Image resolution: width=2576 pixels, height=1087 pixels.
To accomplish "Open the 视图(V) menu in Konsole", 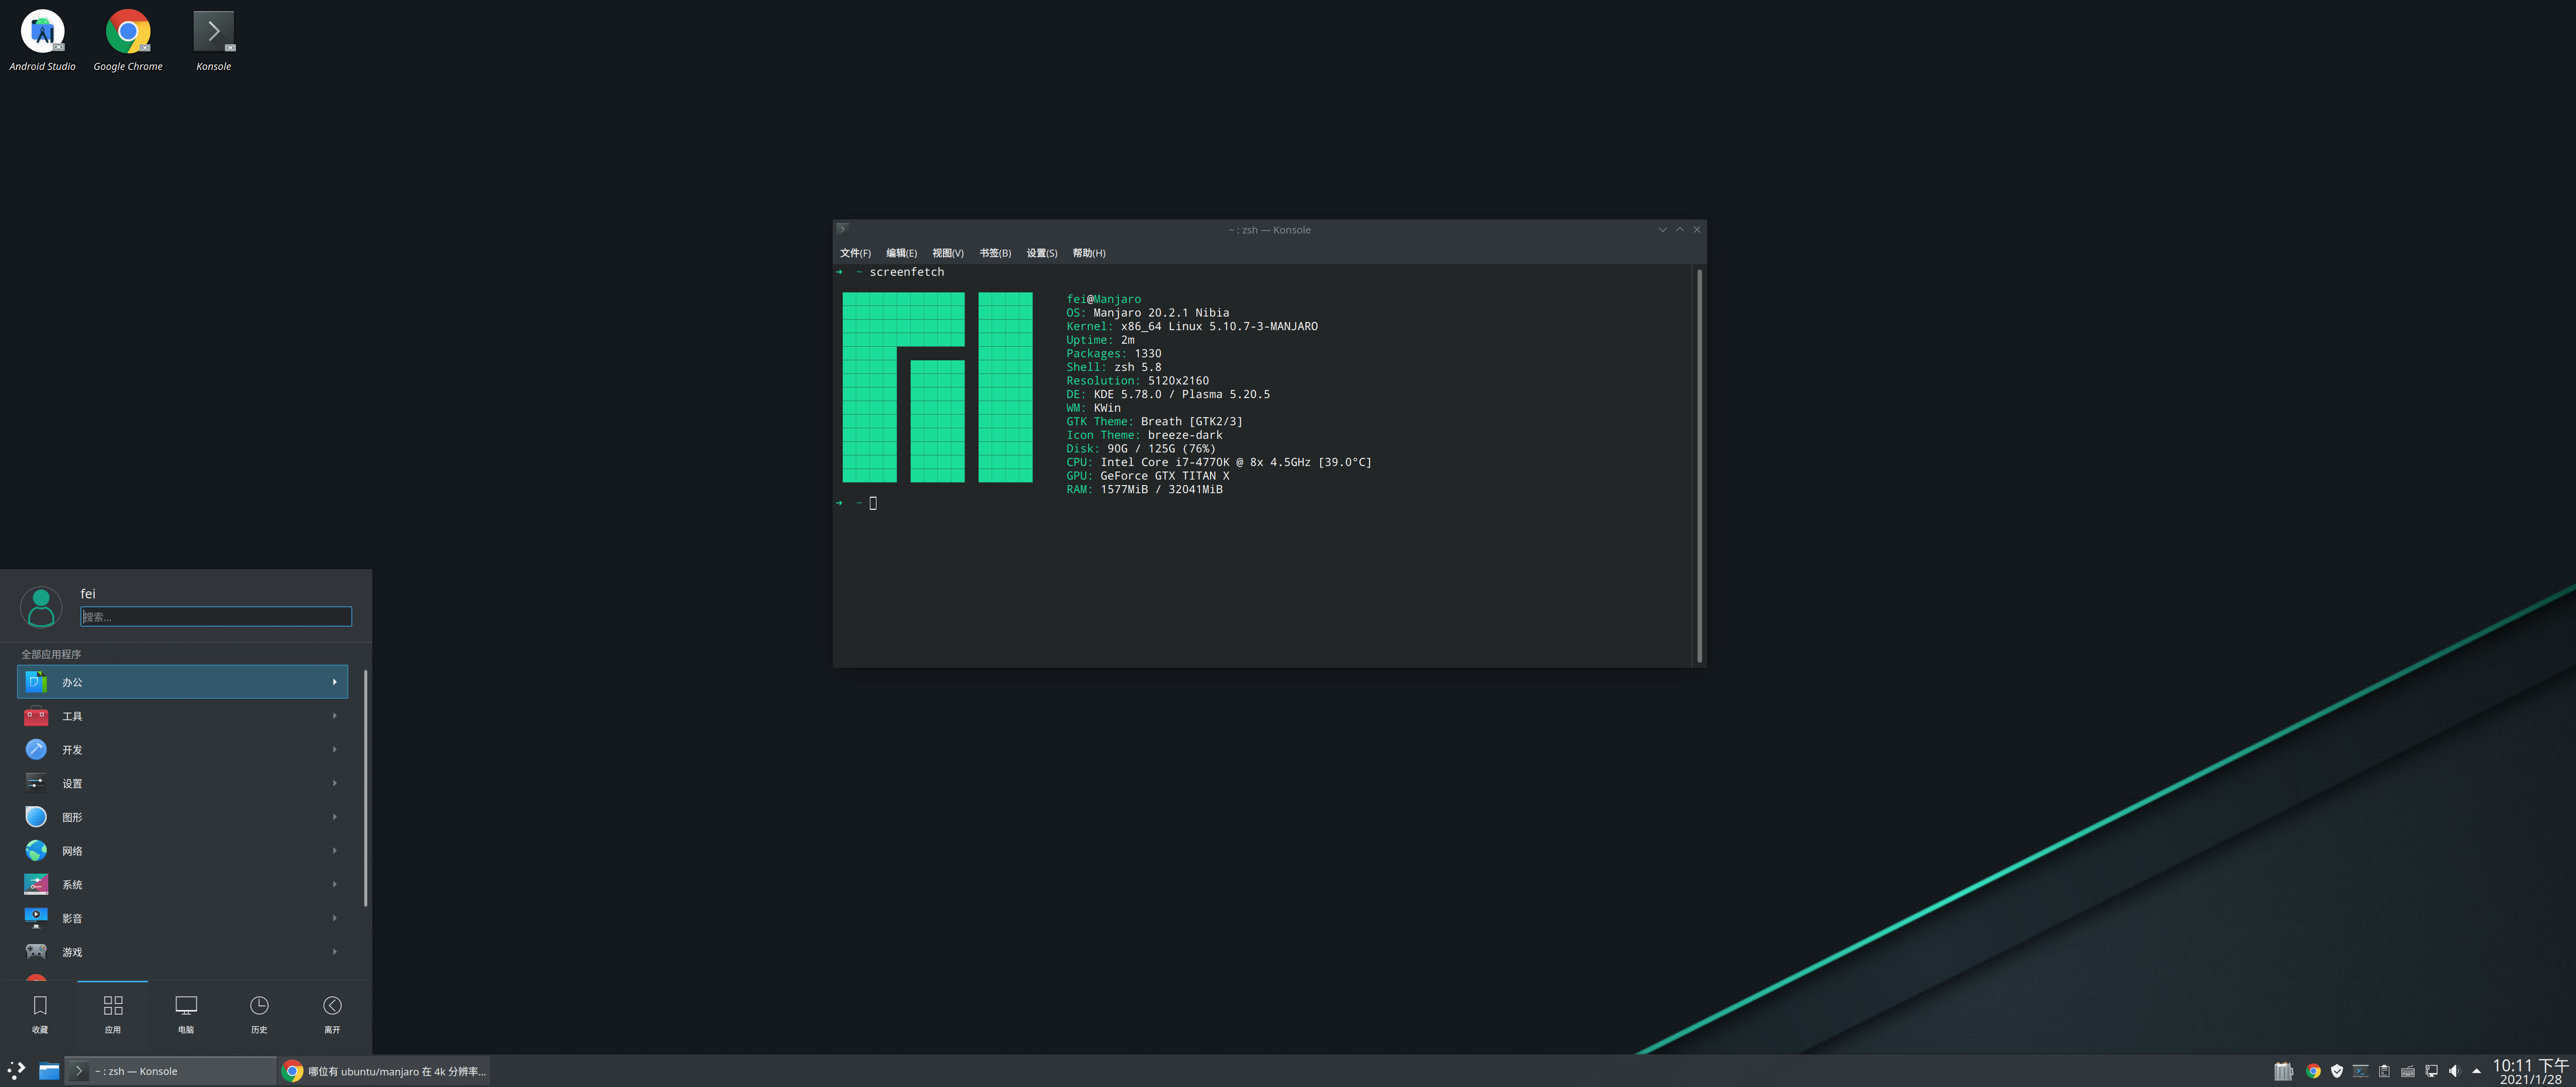I will click(948, 253).
